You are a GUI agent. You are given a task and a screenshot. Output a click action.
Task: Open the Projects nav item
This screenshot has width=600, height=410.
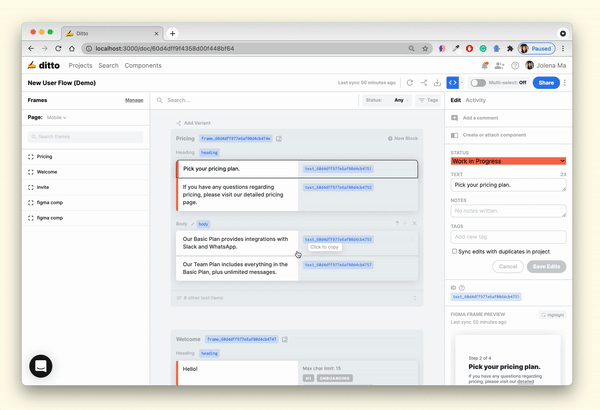[80, 65]
